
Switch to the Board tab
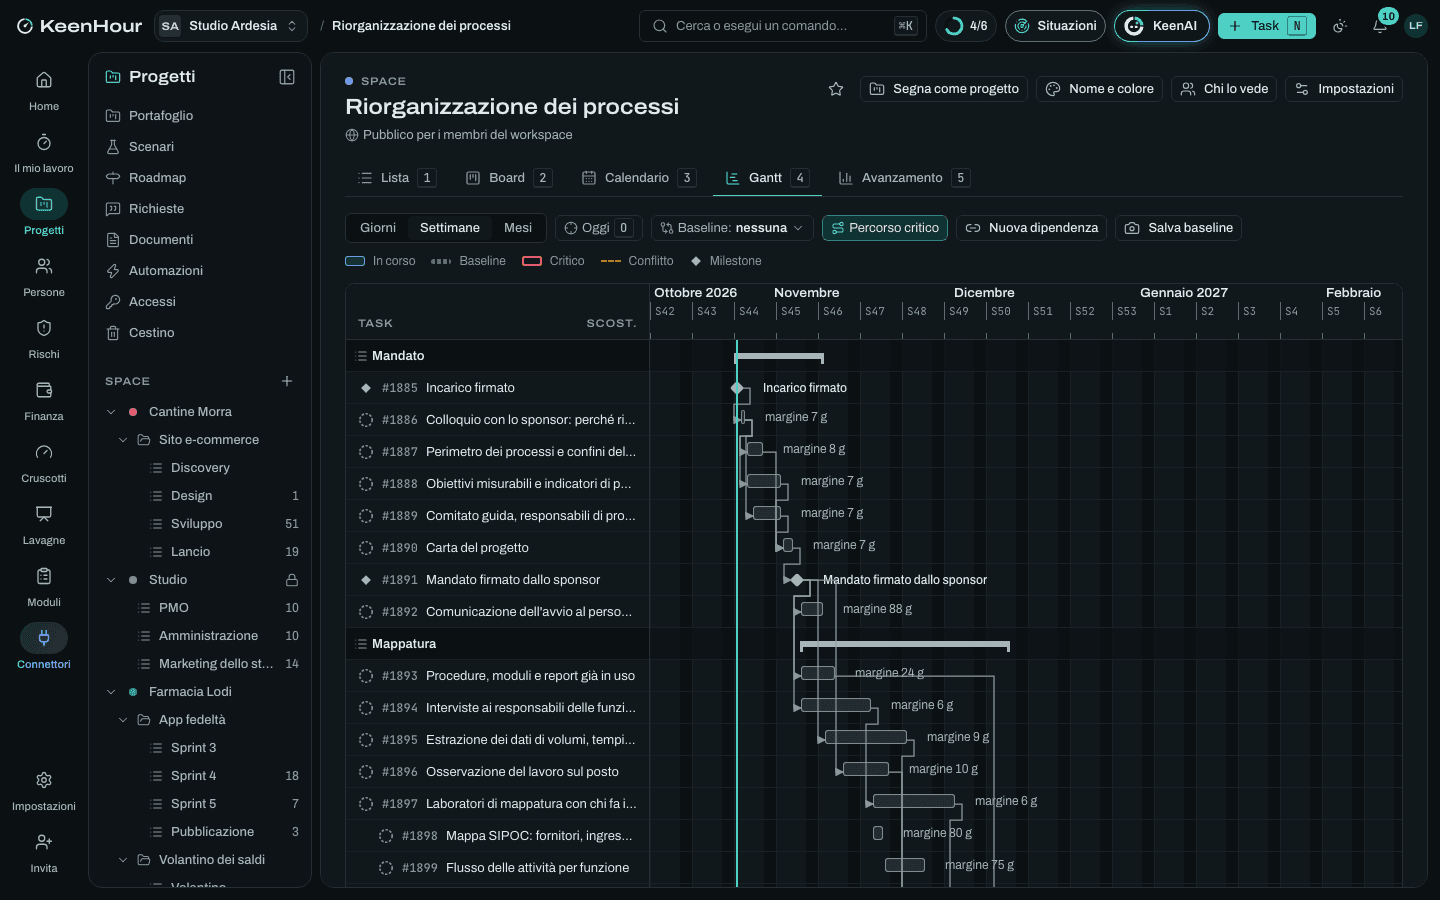(x=508, y=178)
